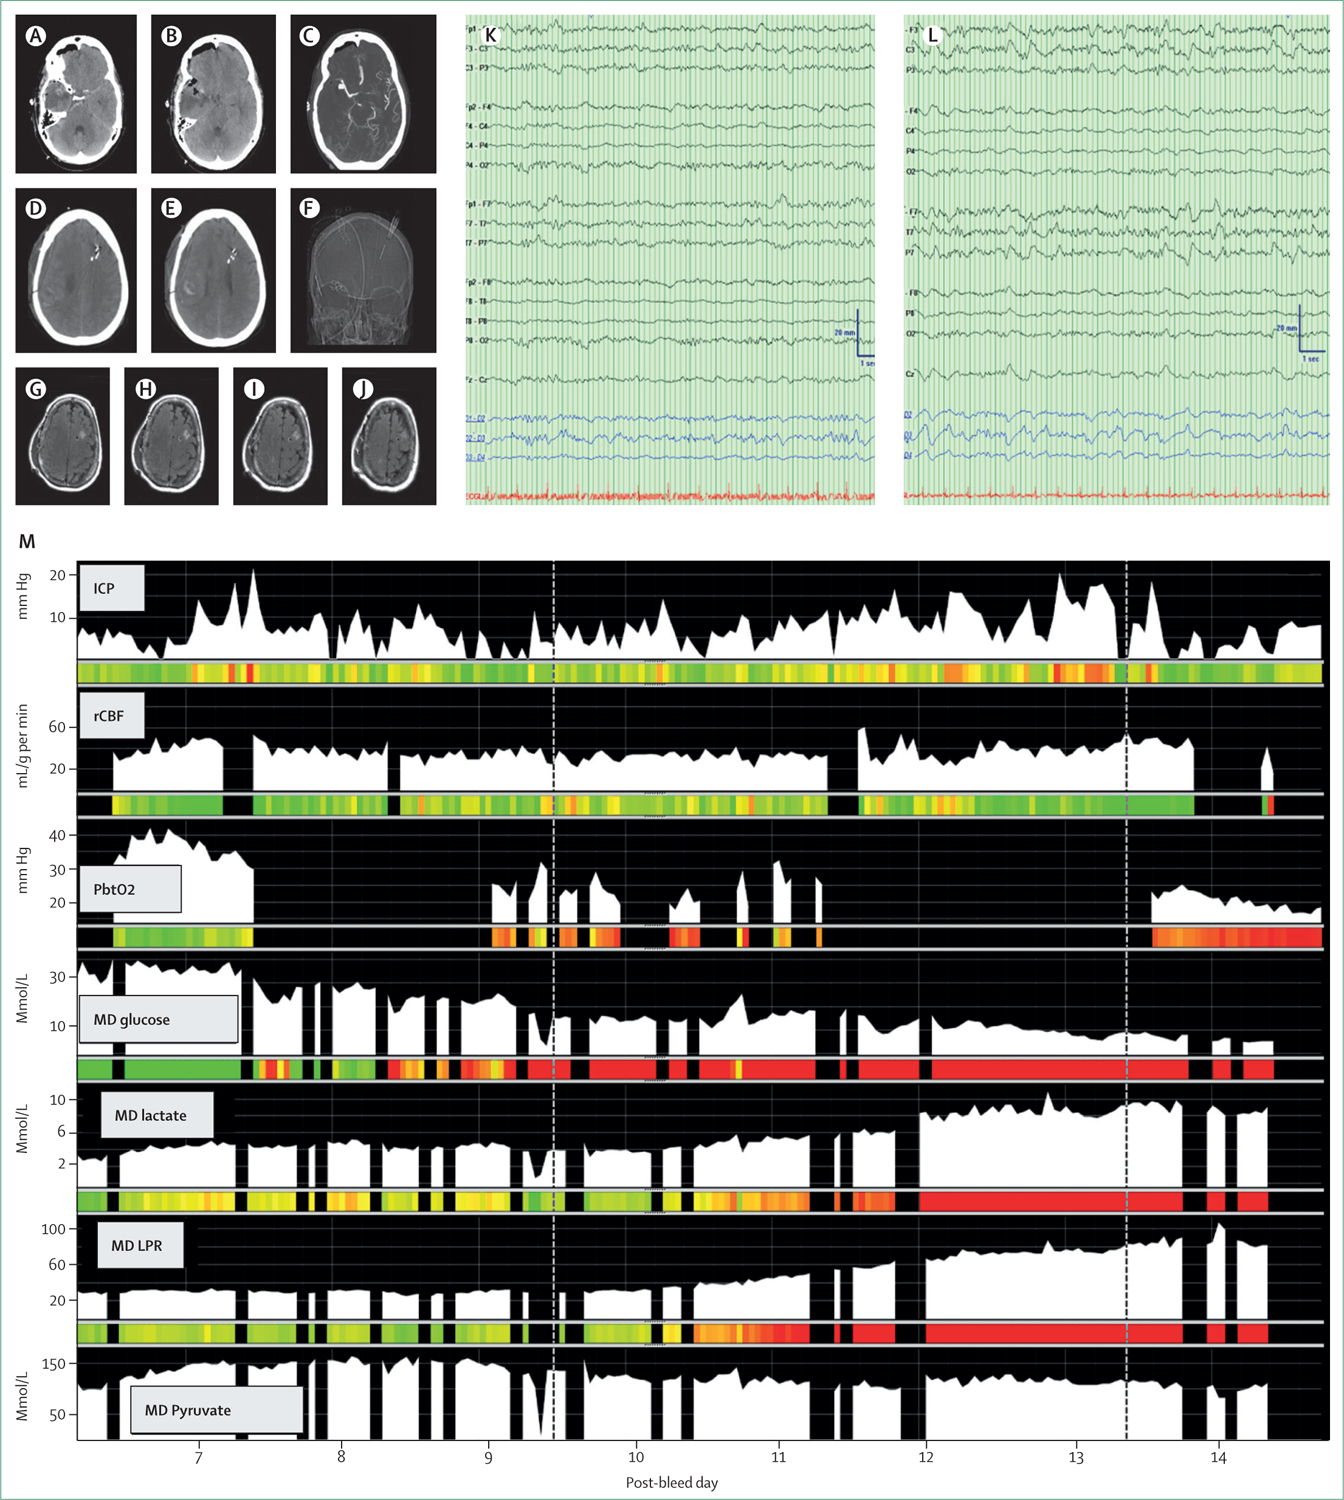The width and height of the screenshot is (1344, 1500).
Task: Click the rCBF trace label
Action: click(111, 716)
